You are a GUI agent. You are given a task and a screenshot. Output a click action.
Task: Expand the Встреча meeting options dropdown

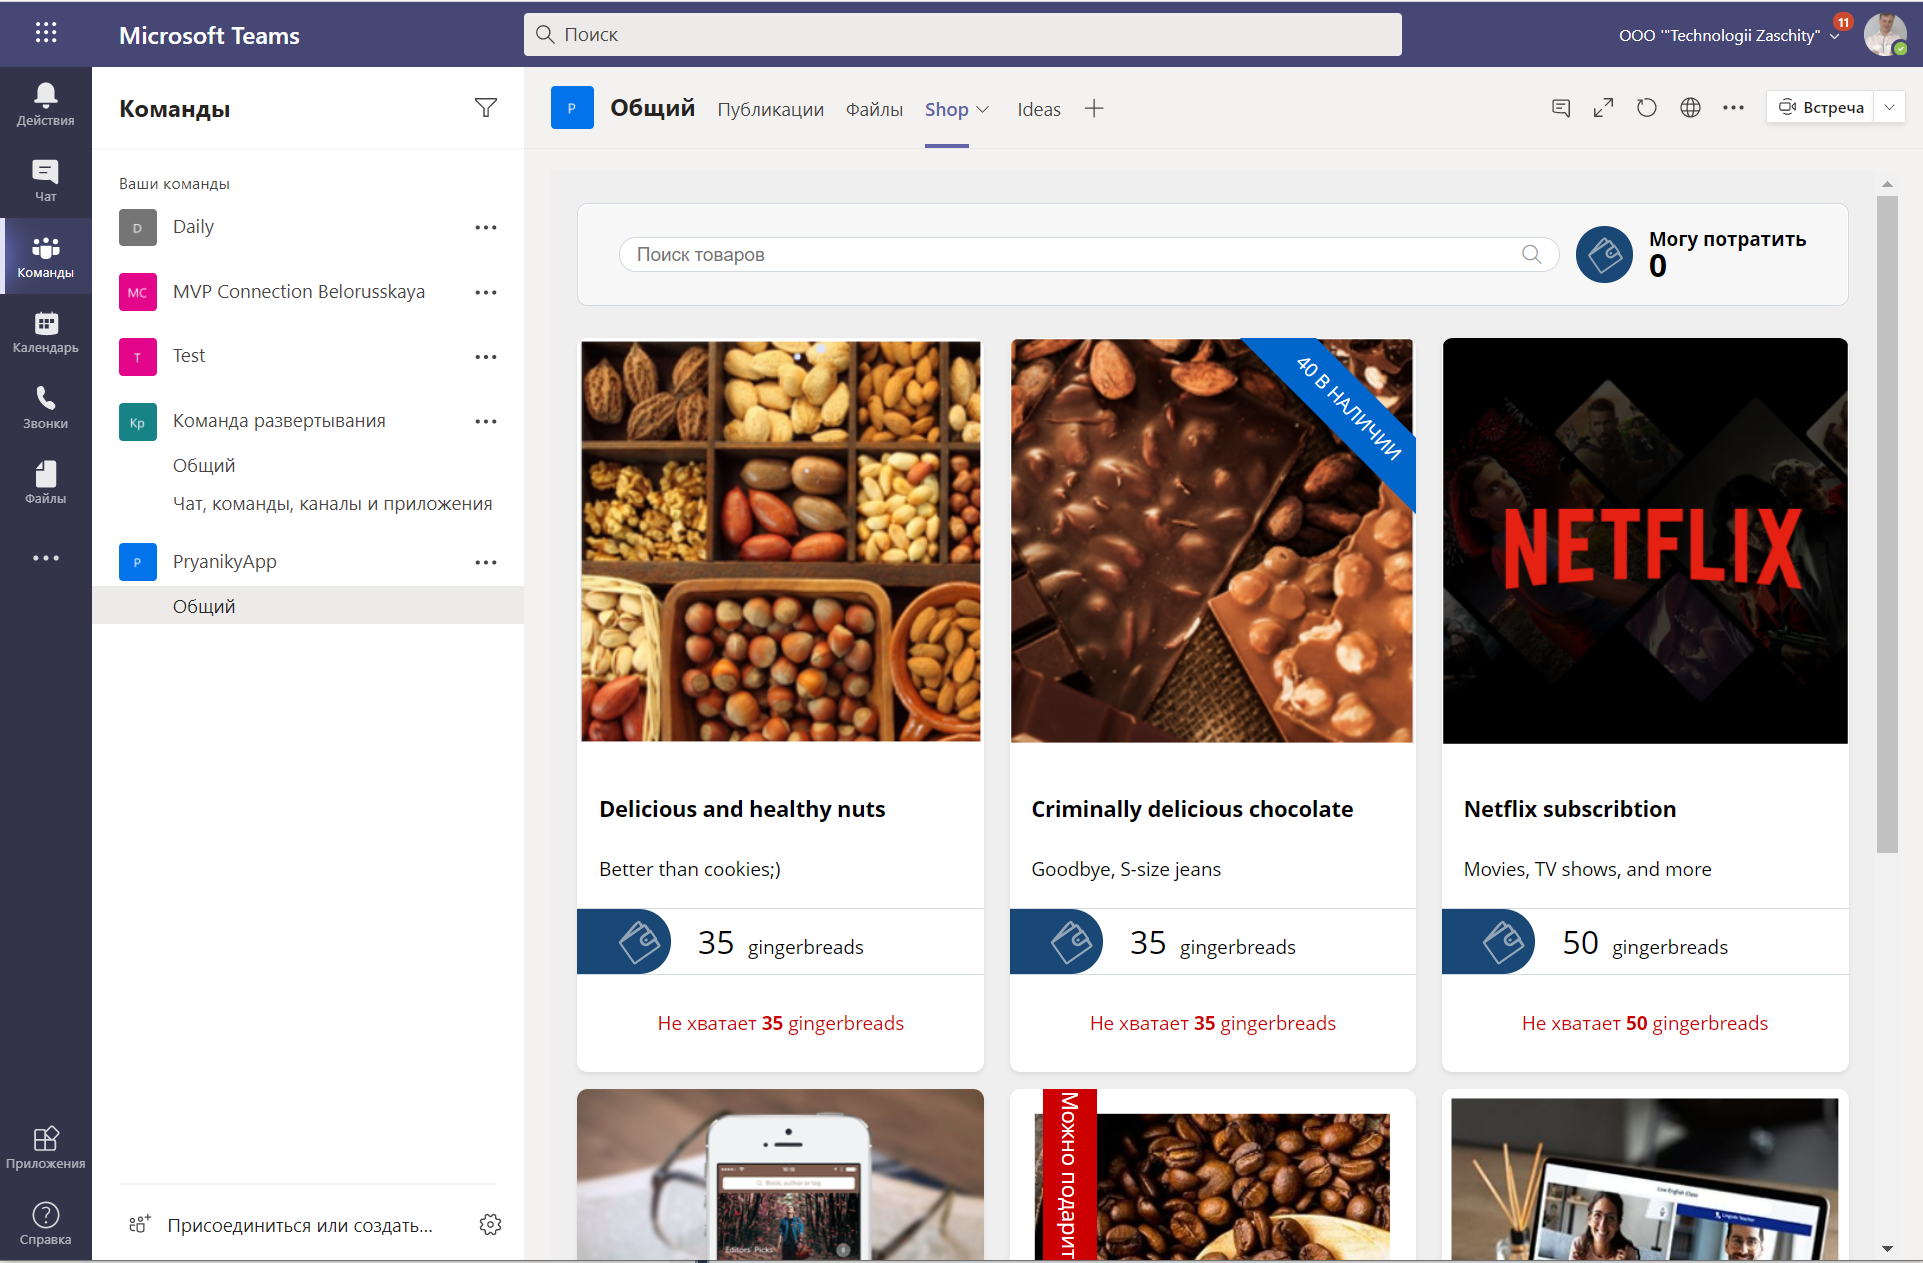click(1889, 107)
